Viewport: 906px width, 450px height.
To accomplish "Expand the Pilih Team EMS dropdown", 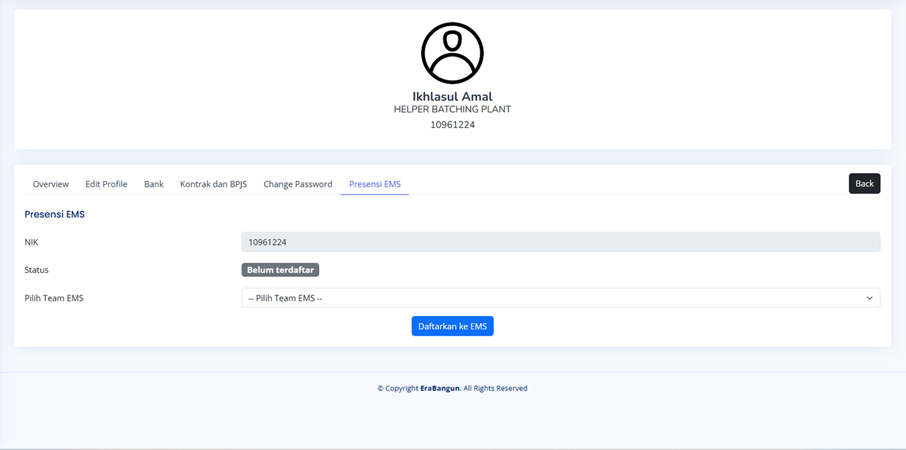I will pos(560,298).
